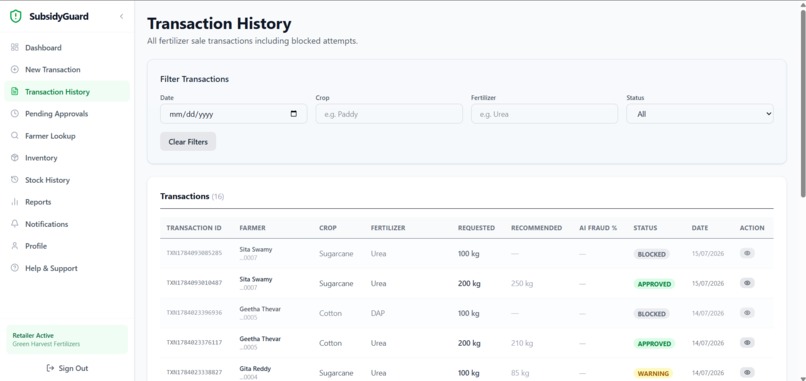Click the Reports bar chart icon

[x=14, y=202]
